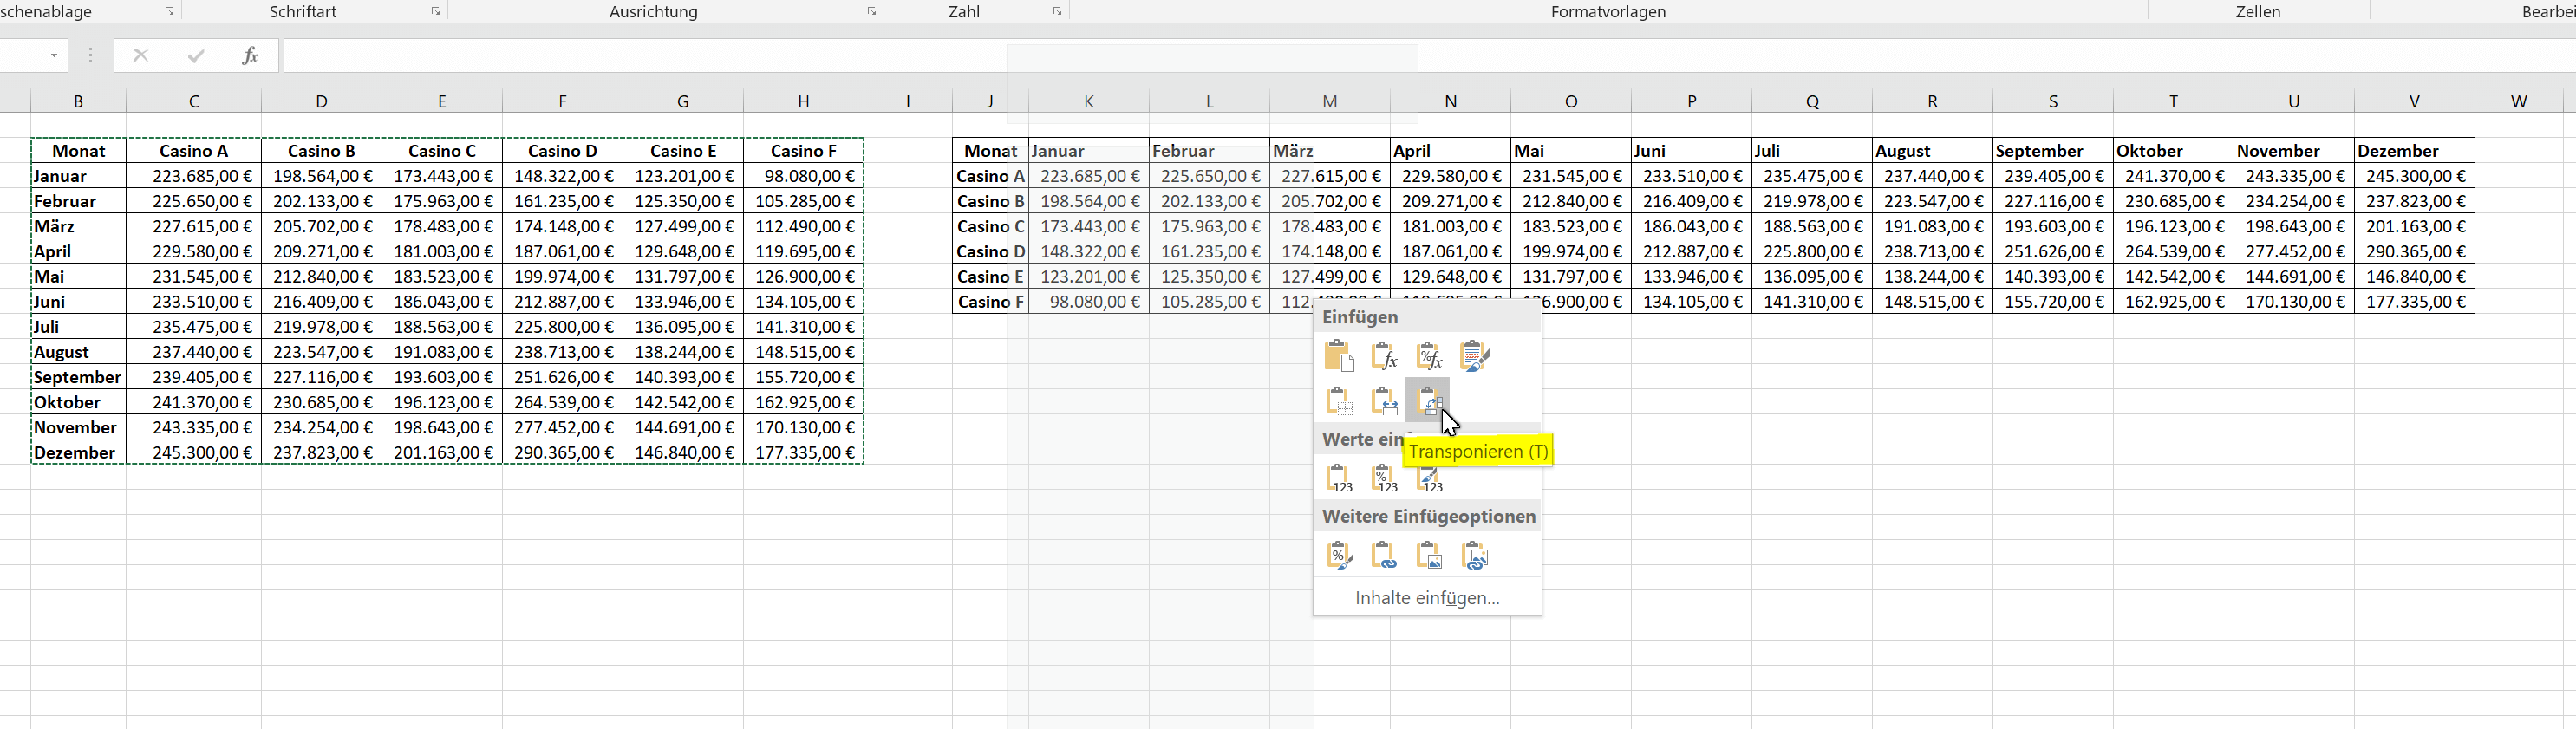The width and height of the screenshot is (2576, 729).
Task: Click the 'Monat' cell in column B
Action: [x=79, y=151]
